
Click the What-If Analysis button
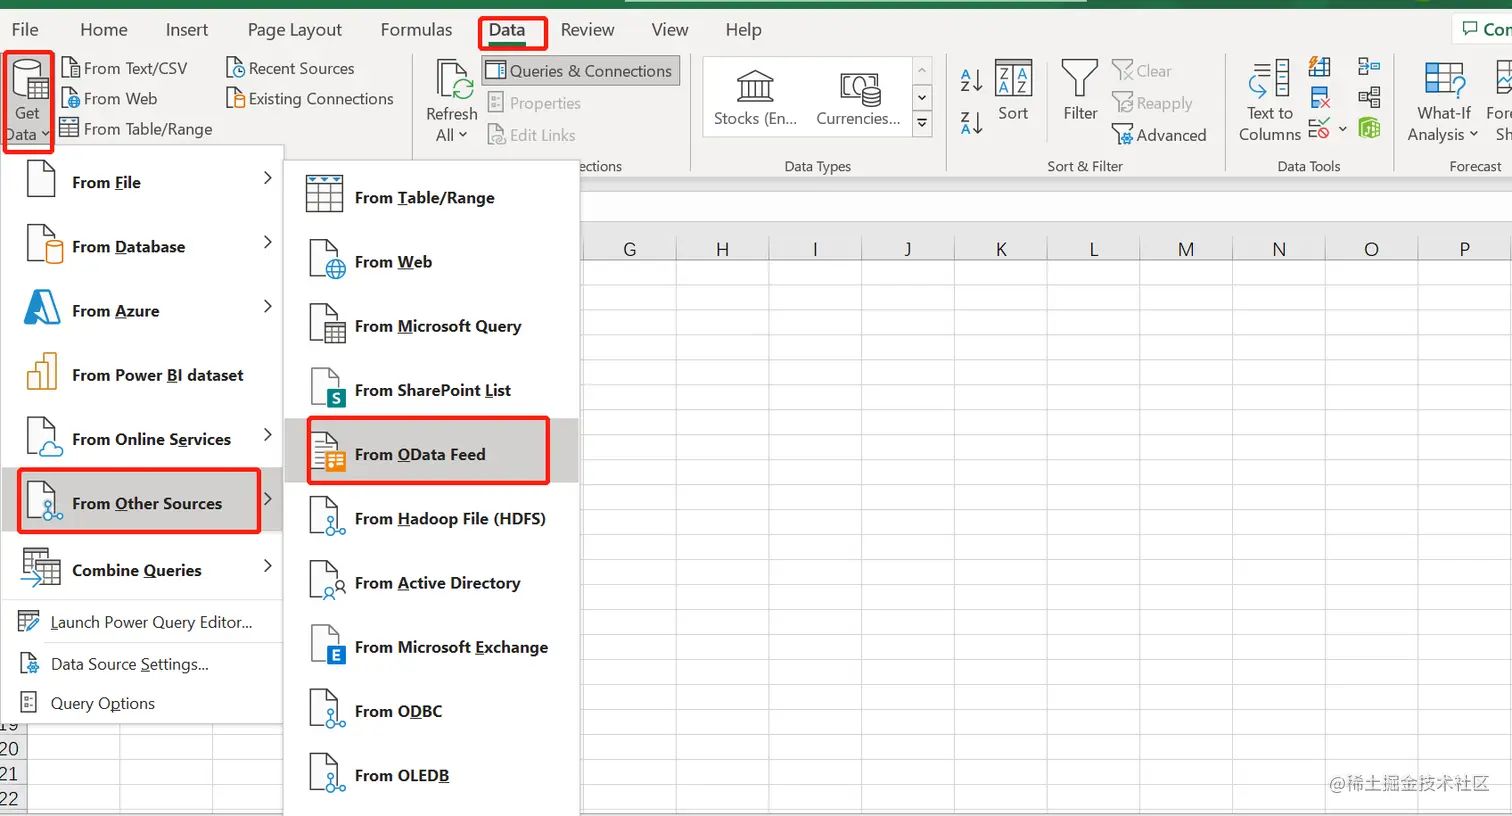pyautogui.click(x=1444, y=101)
